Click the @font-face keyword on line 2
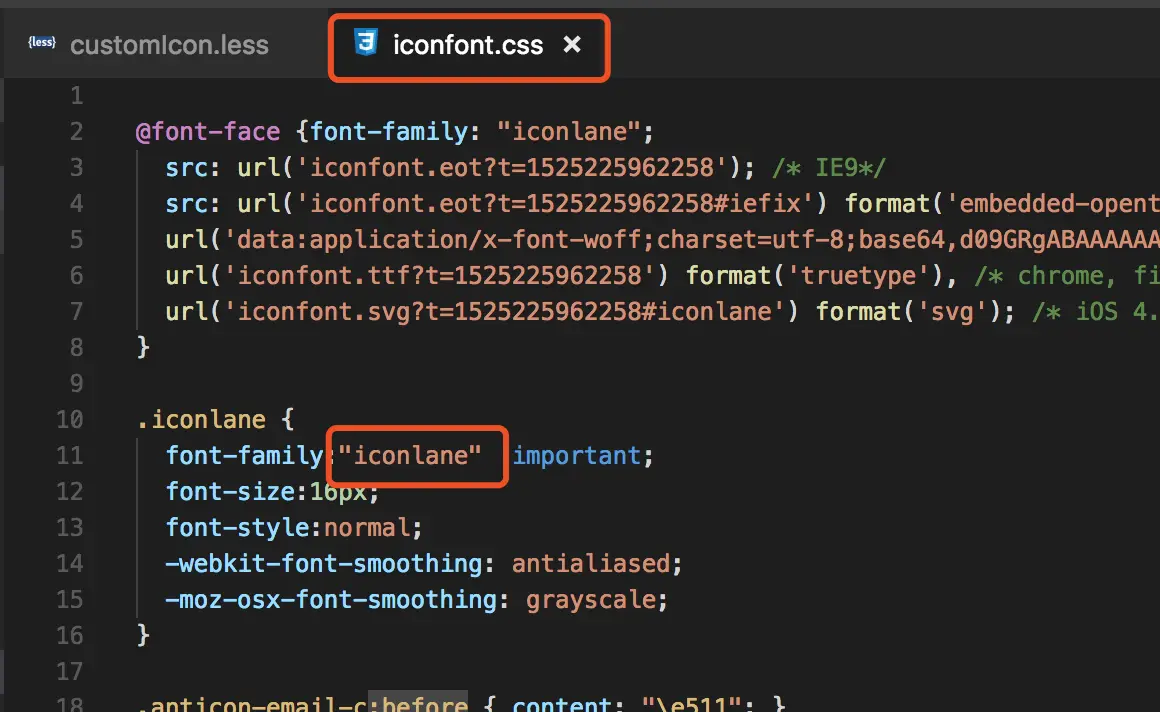Image resolution: width=1160 pixels, height=712 pixels. click(x=208, y=132)
